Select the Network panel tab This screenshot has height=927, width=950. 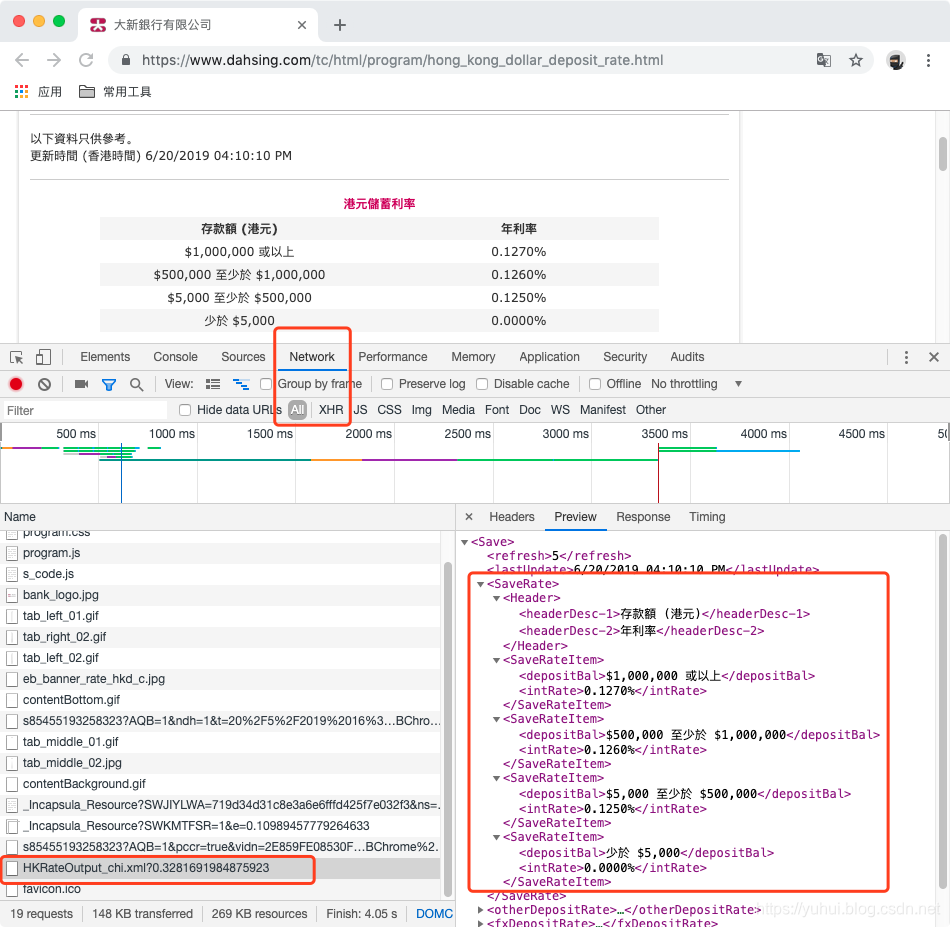click(312, 357)
